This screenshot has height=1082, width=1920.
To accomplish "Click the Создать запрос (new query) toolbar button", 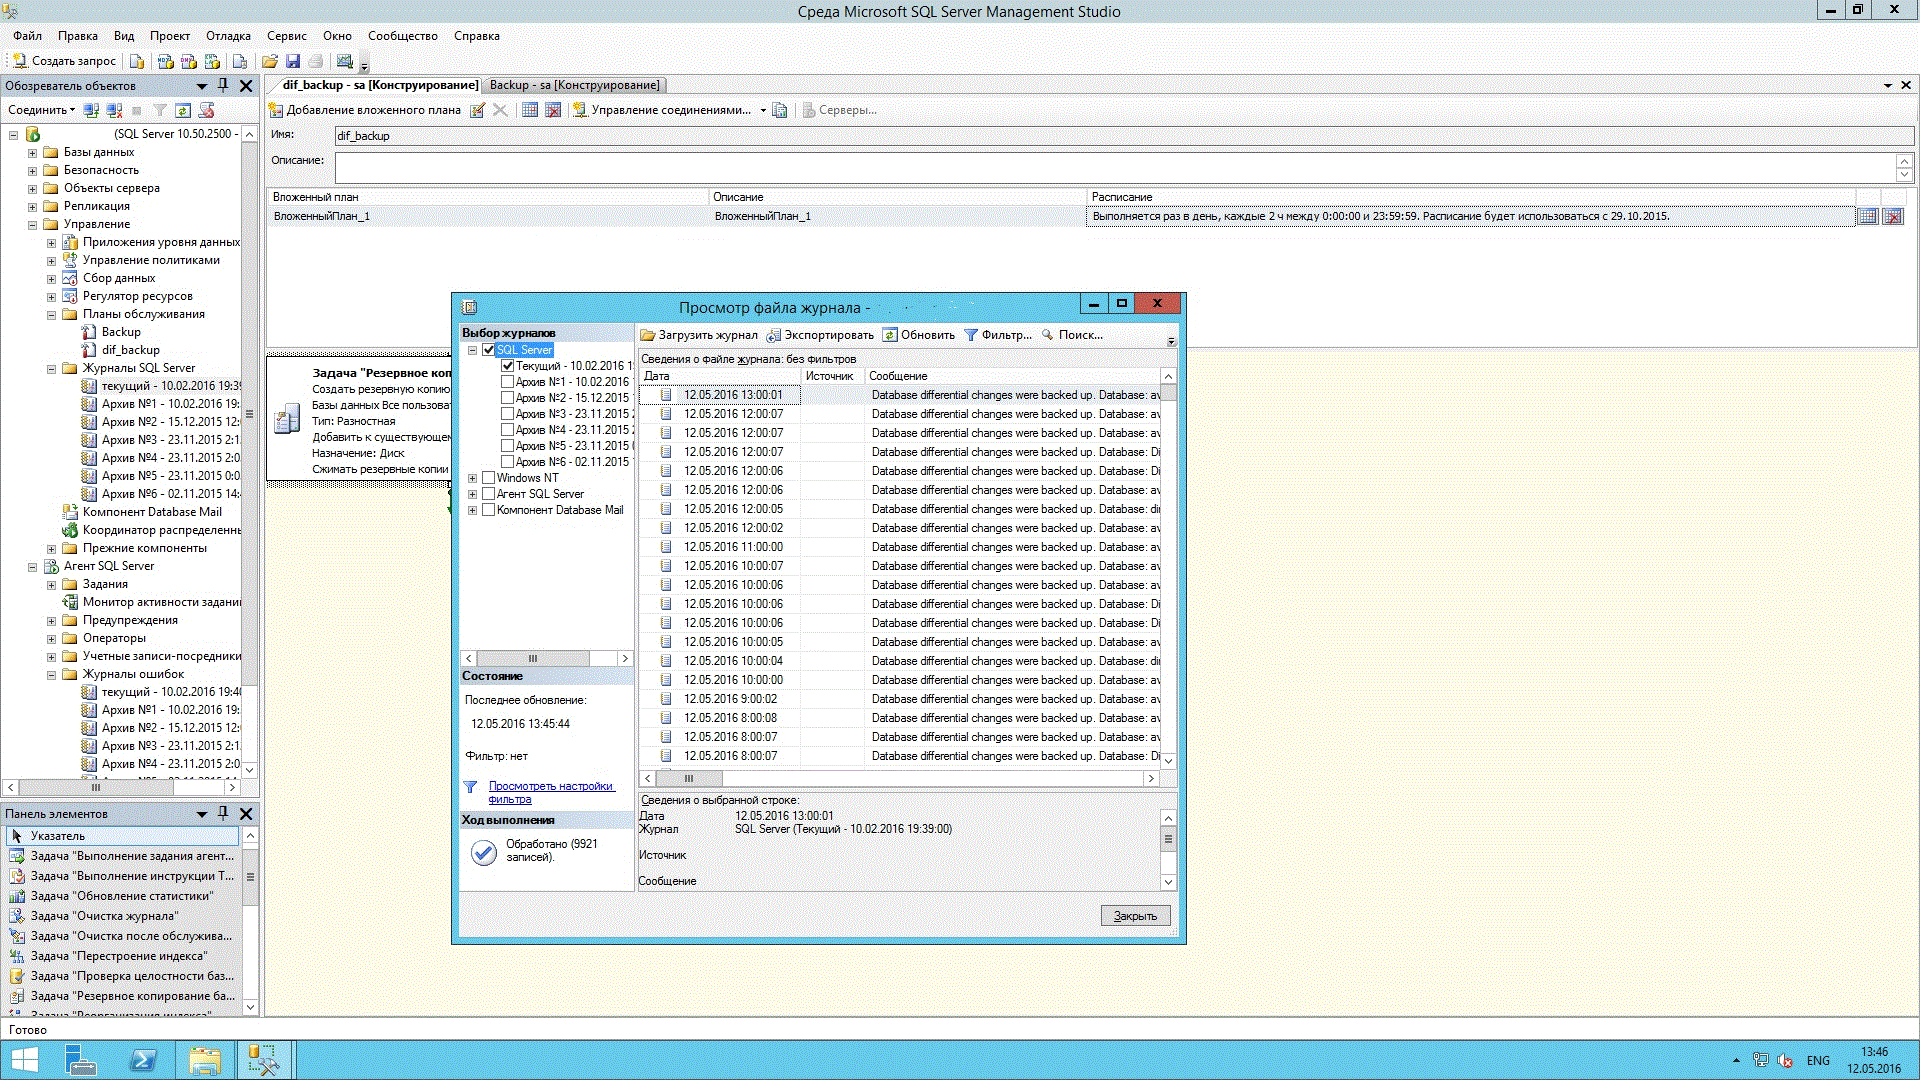I will (x=64, y=61).
